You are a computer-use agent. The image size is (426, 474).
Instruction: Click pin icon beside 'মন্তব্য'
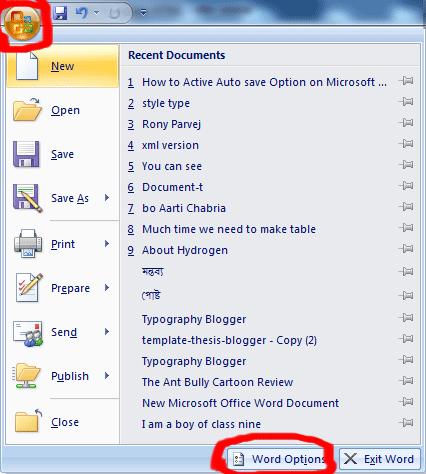tap(406, 271)
